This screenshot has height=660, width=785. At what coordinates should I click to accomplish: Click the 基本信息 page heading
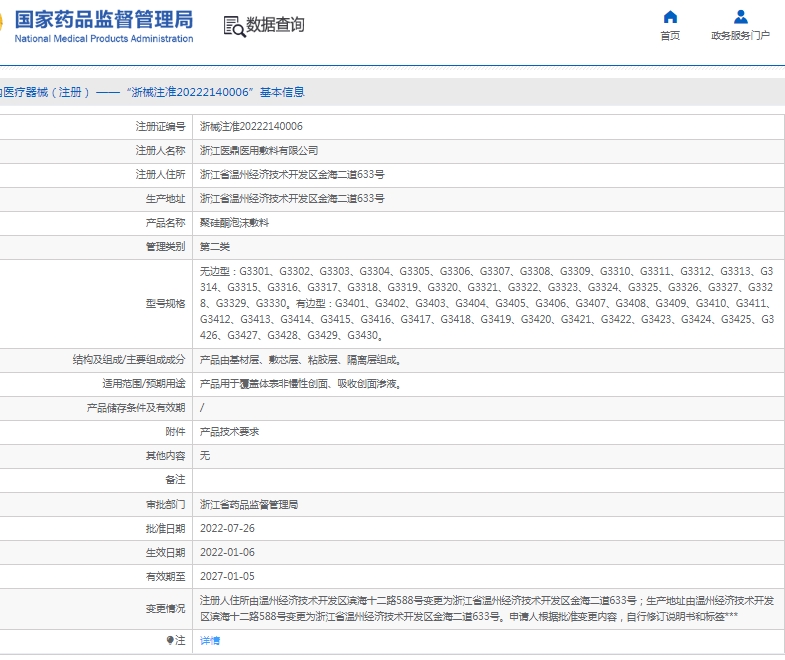282,92
